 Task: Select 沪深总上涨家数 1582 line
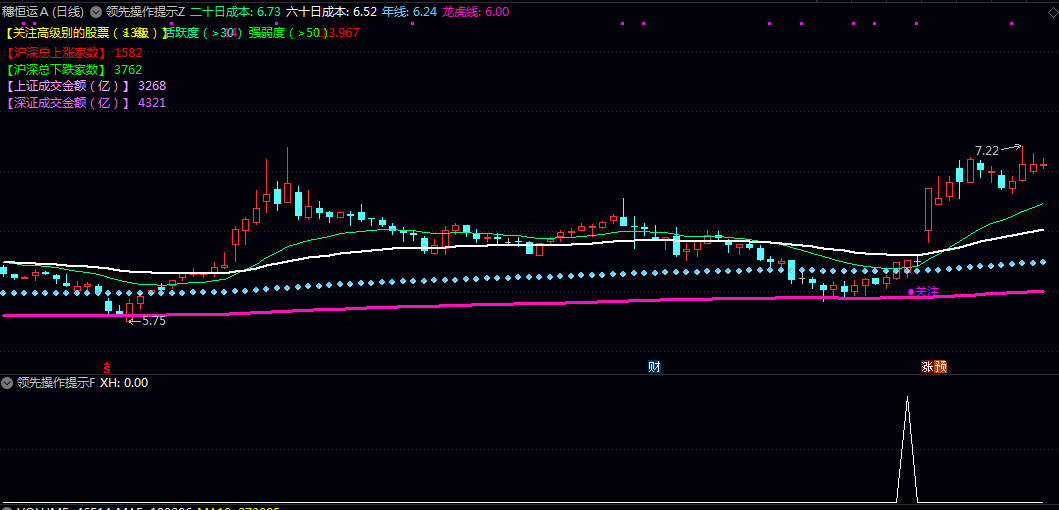pyautogui.click(x=73, y=52)
